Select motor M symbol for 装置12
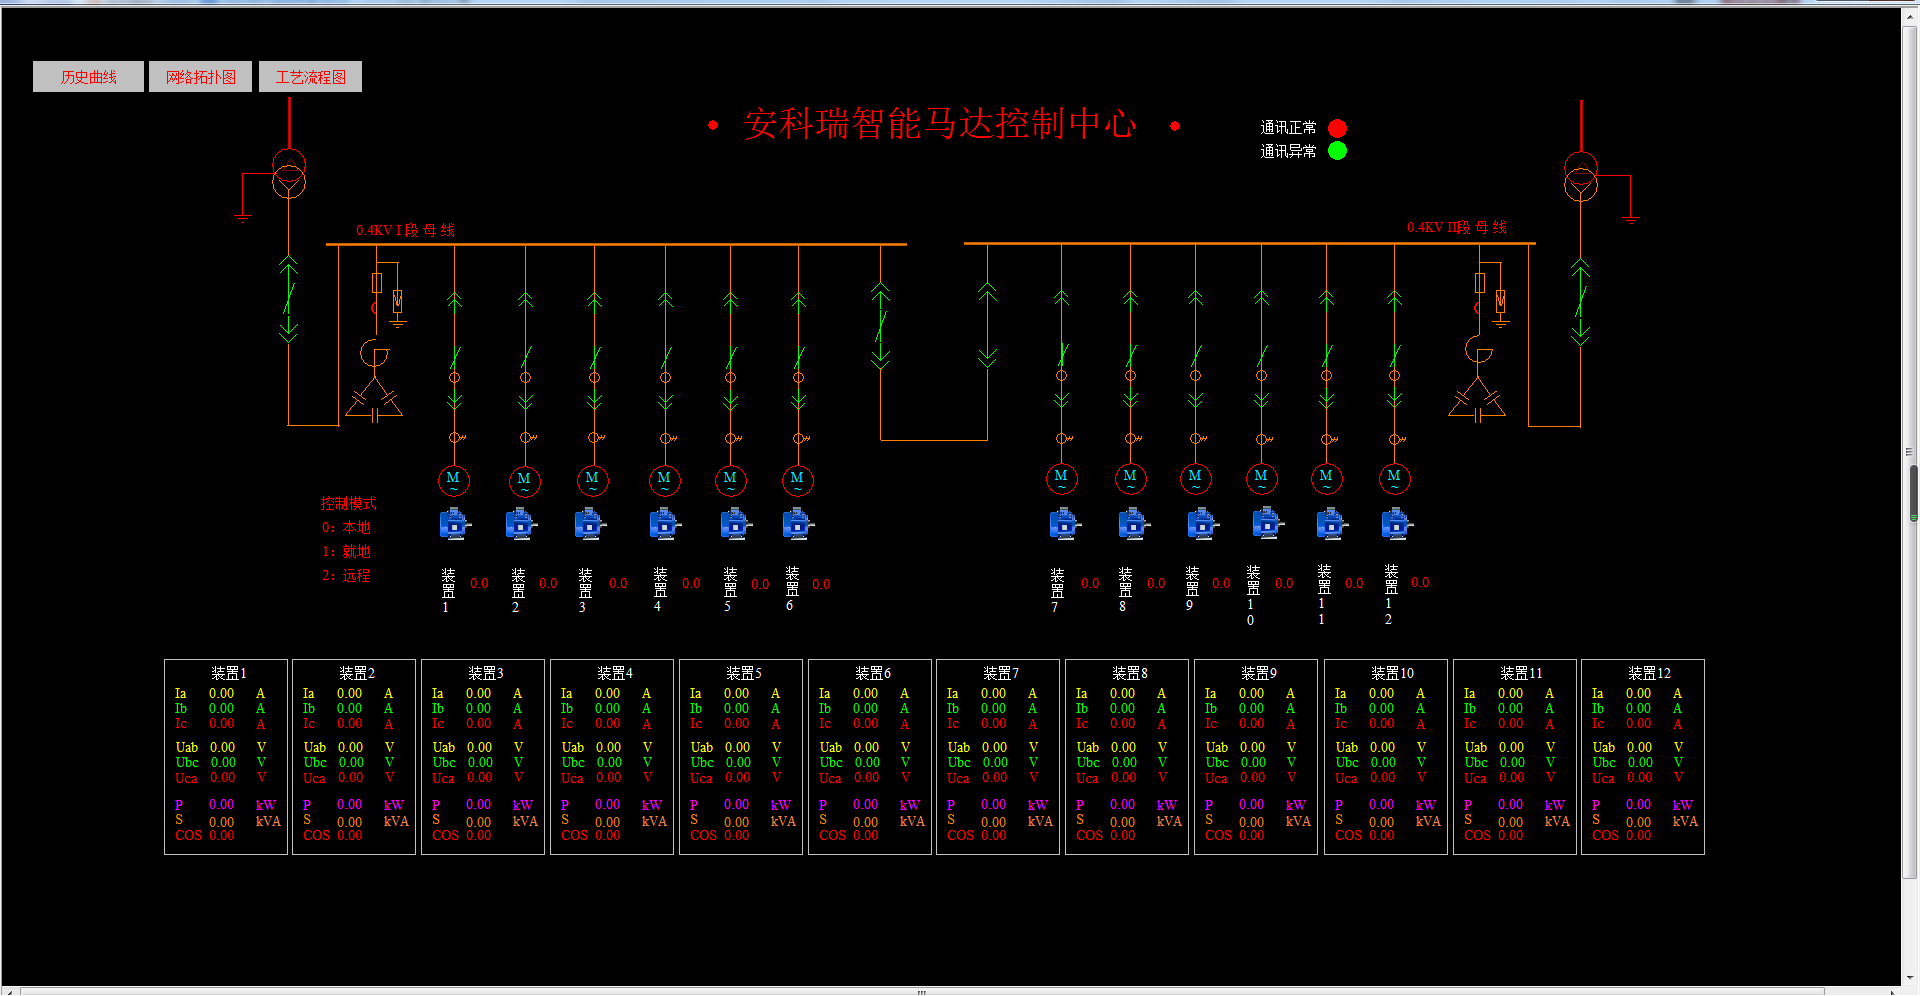Image resolution: width=1920 pixels, height=996 pixels. click(x=1395, y=478)
